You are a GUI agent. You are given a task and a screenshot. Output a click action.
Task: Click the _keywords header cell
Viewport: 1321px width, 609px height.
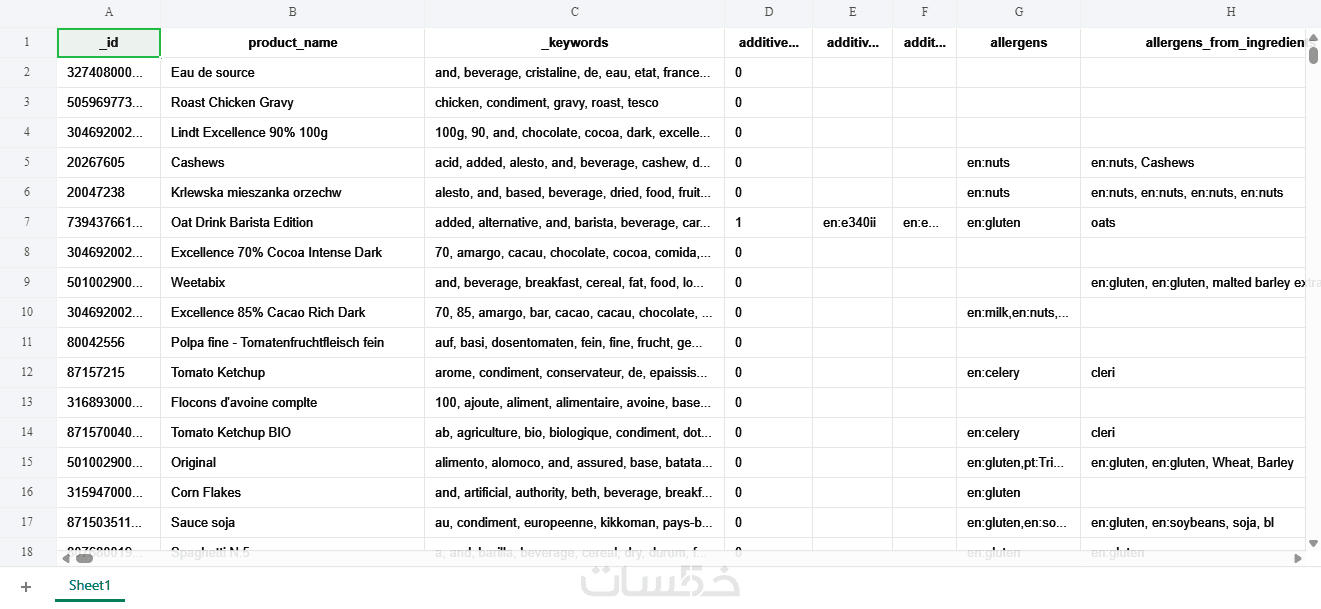(575, 43)
